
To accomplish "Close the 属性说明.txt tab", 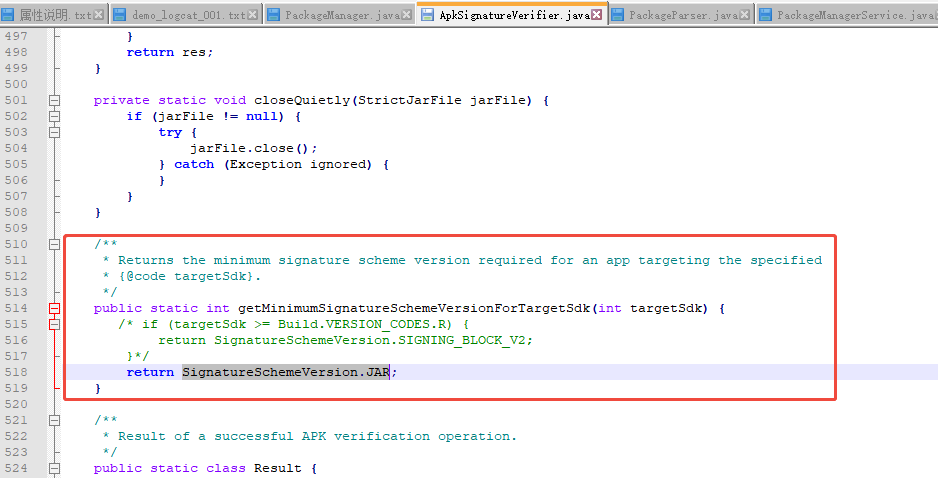I will coord(99,15).
